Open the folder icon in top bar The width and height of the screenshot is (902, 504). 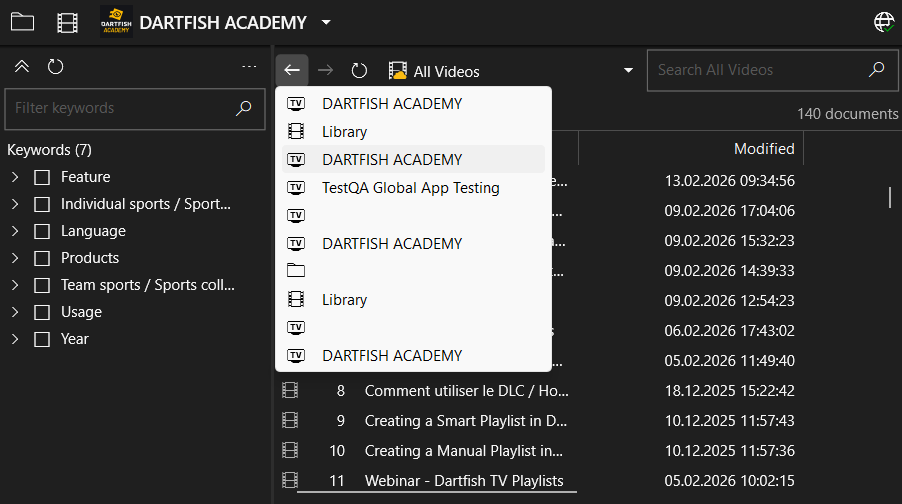[22, 22]
